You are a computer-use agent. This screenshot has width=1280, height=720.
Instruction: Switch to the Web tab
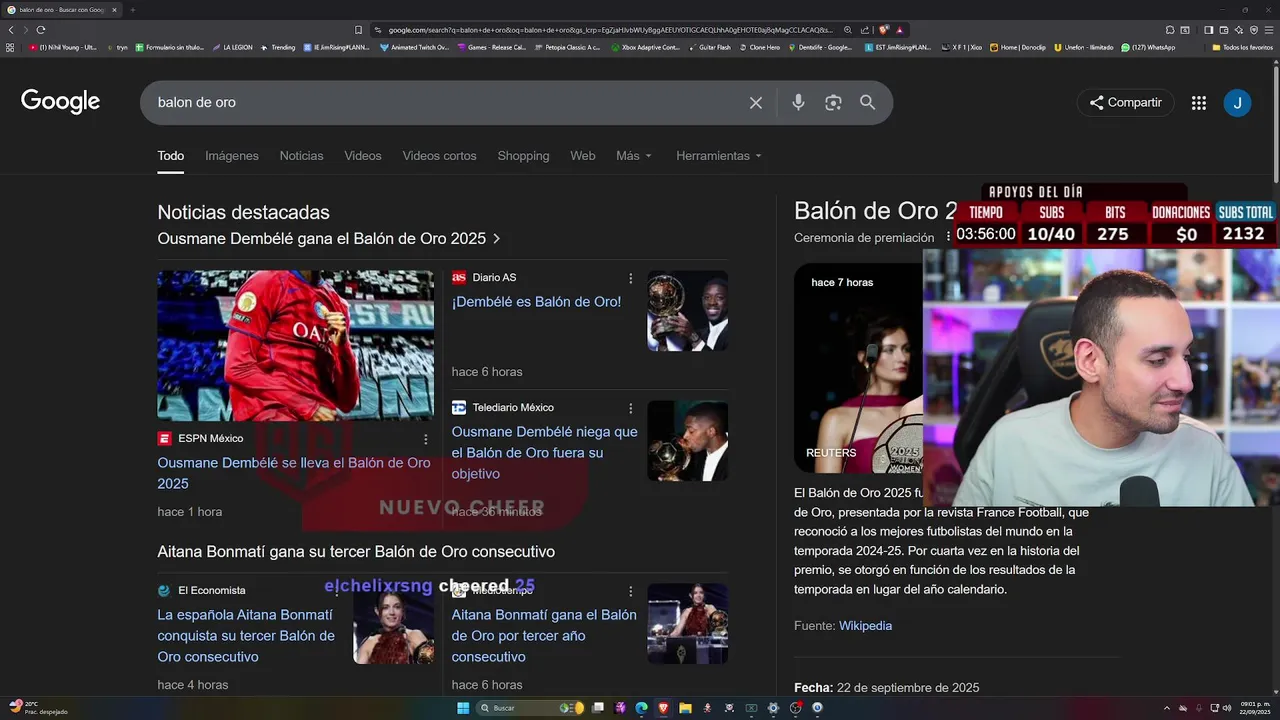(583, 156)
